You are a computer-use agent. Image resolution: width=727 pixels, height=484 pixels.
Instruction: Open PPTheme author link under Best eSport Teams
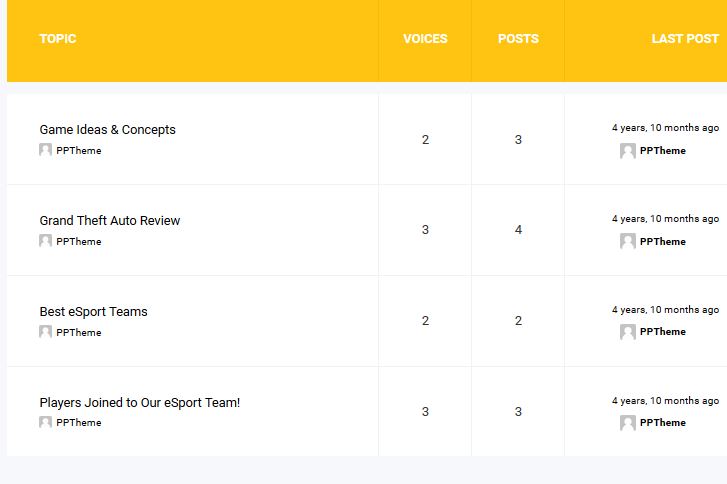78,332
